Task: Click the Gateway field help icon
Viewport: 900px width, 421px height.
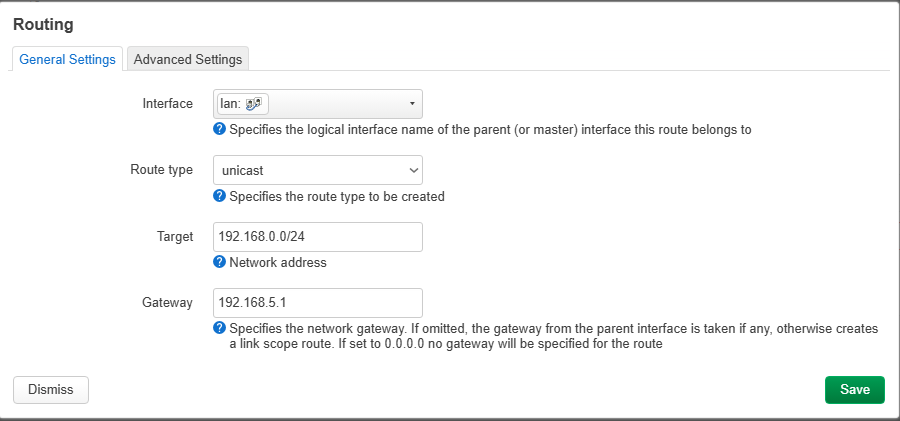Action: [x=220, y=328]
